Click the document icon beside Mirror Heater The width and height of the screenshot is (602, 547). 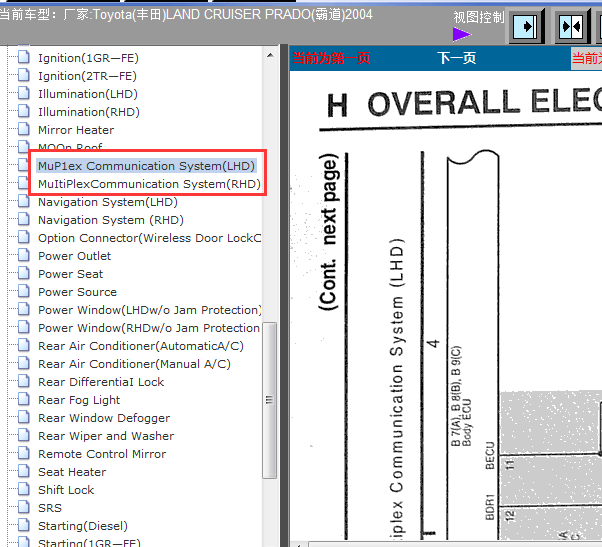(24, 130)
